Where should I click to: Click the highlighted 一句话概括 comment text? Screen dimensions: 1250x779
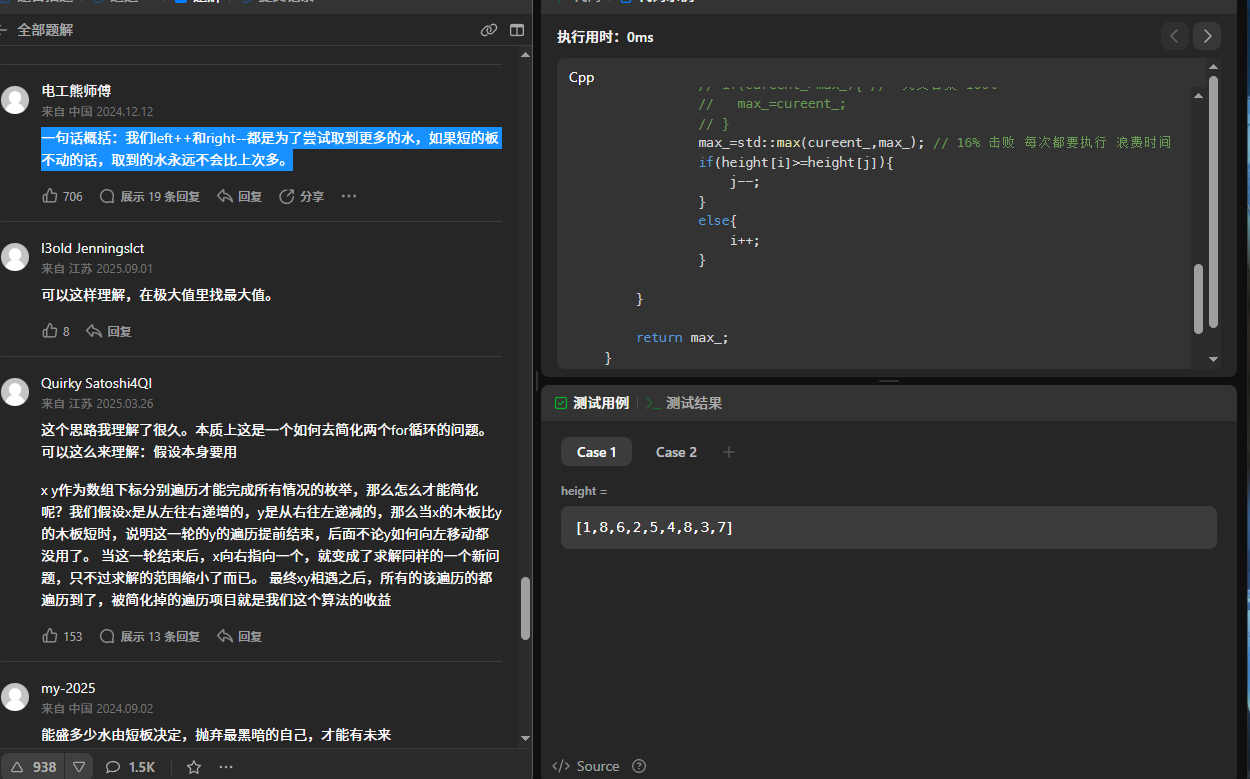click(x=270, y=149)
